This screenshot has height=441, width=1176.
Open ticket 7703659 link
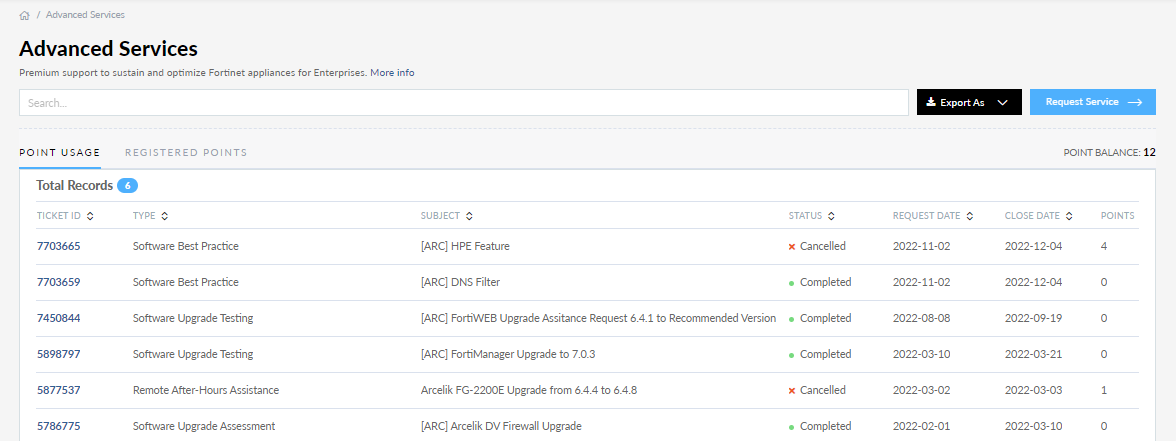pyautogui.click(x=59, y=282)
